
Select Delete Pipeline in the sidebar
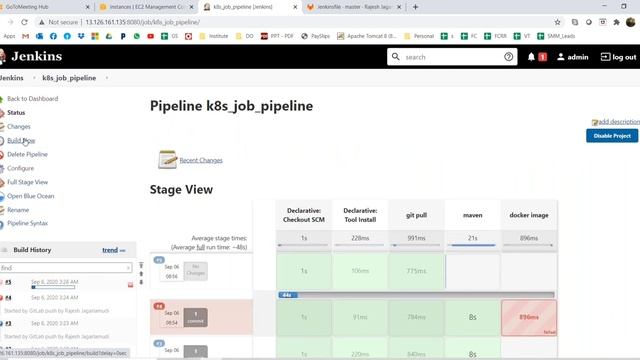pyautogui.click(x=27, y=154)
